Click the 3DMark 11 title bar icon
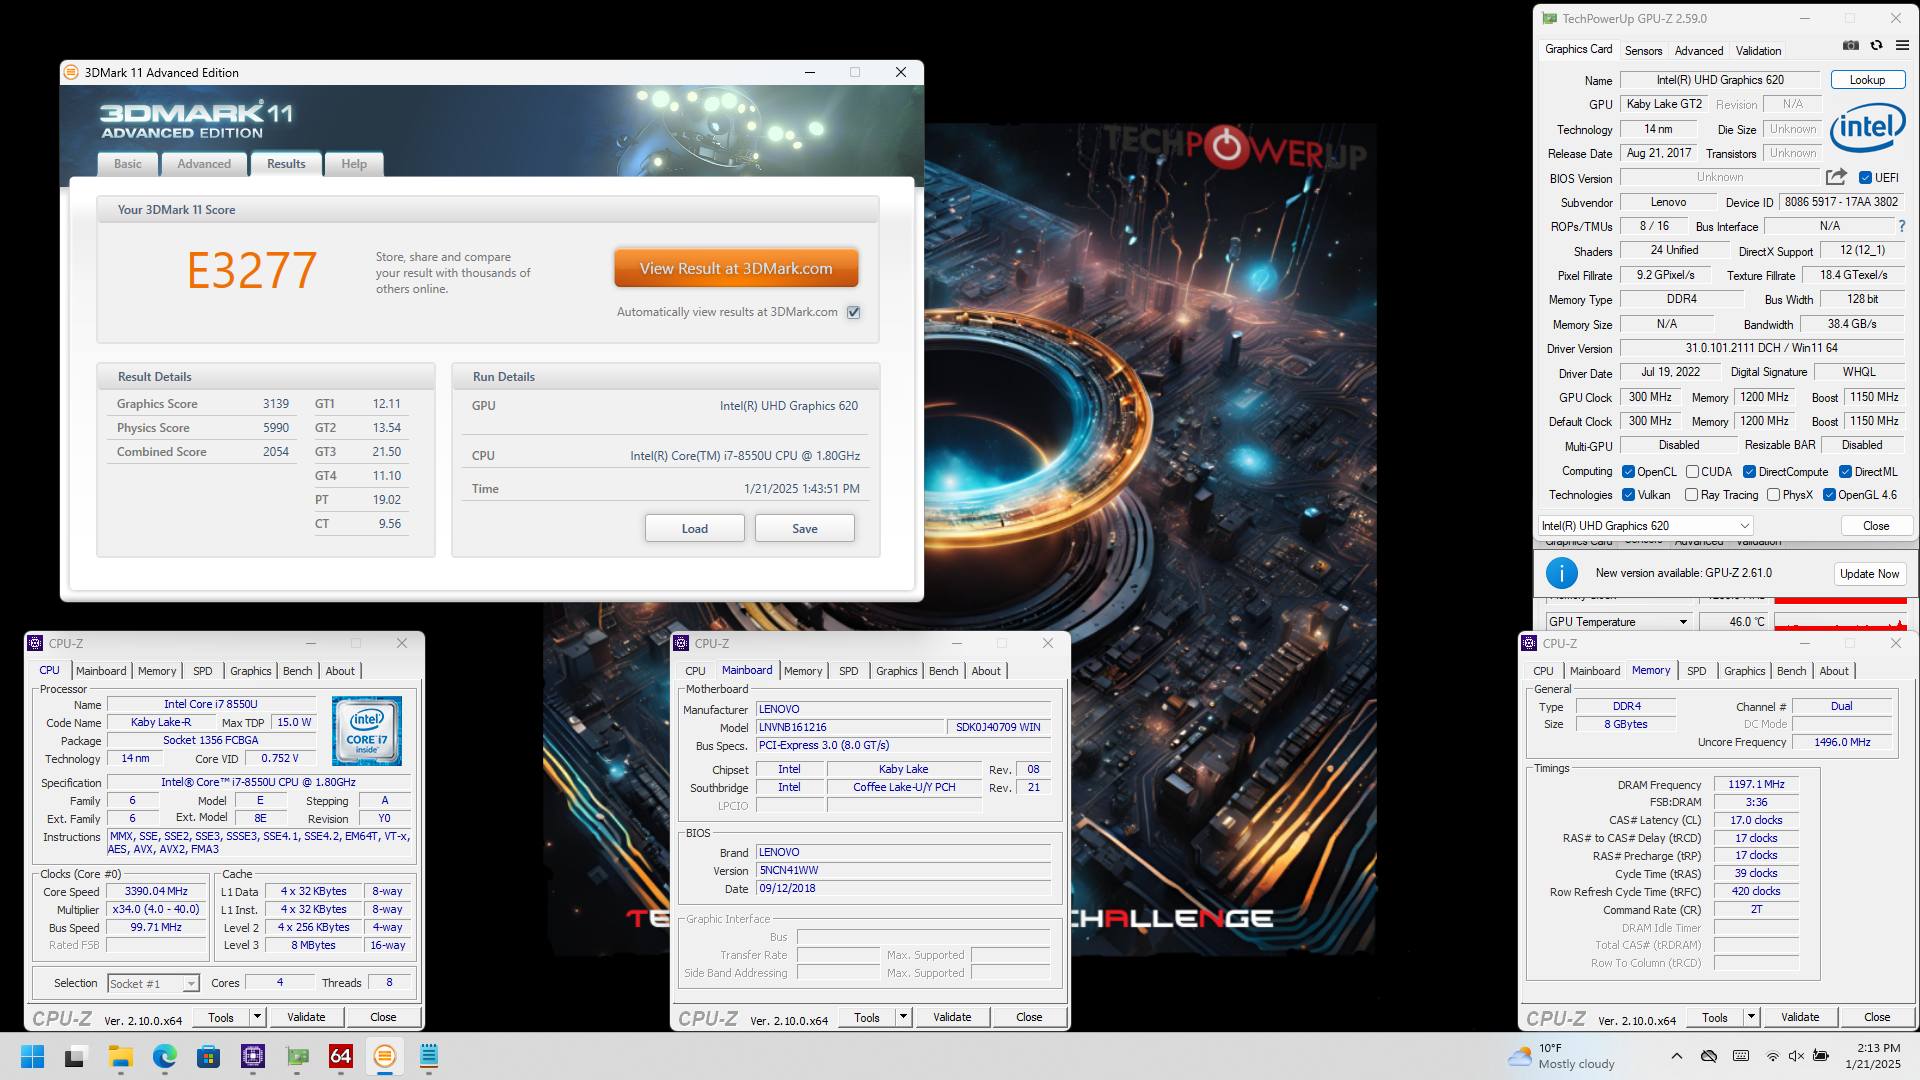The image size is (1920, 1080). click(x=71, y=72)
